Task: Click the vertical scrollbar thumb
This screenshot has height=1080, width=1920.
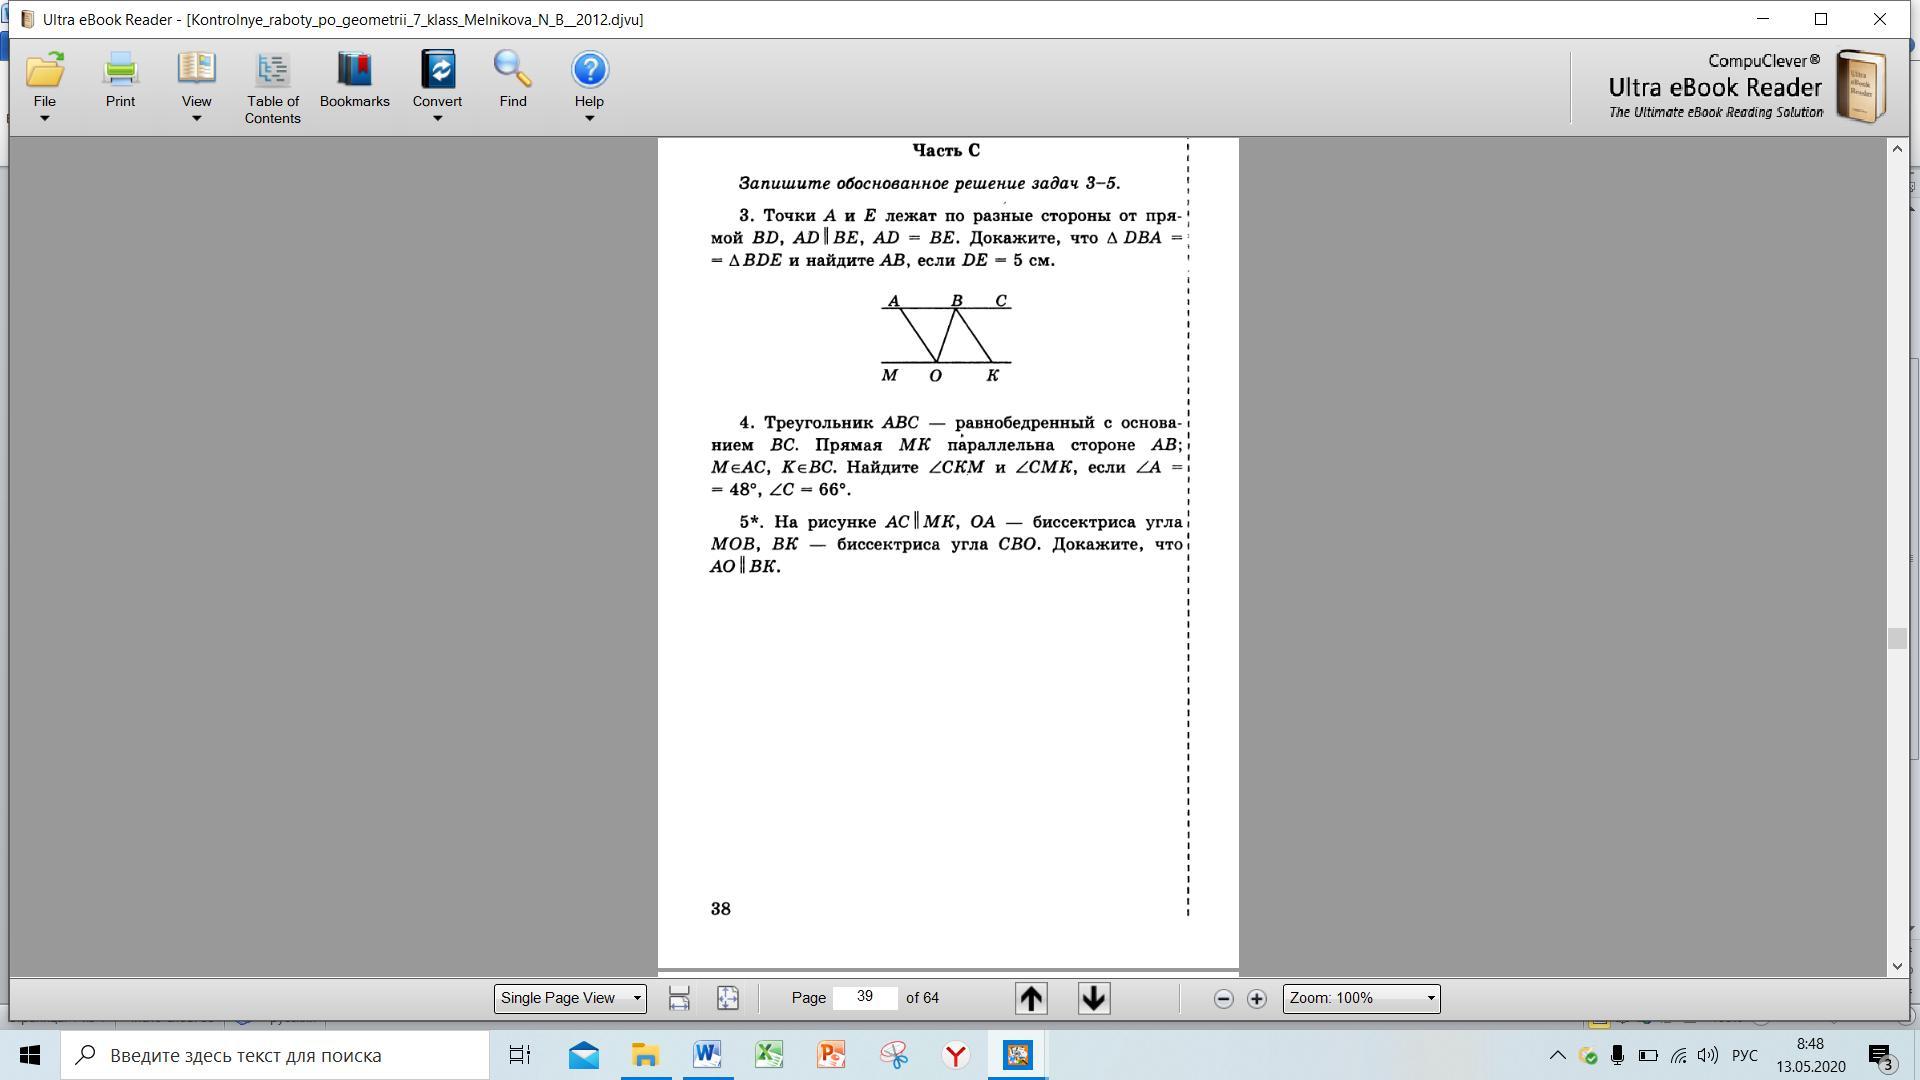Action: [1897, 638]
